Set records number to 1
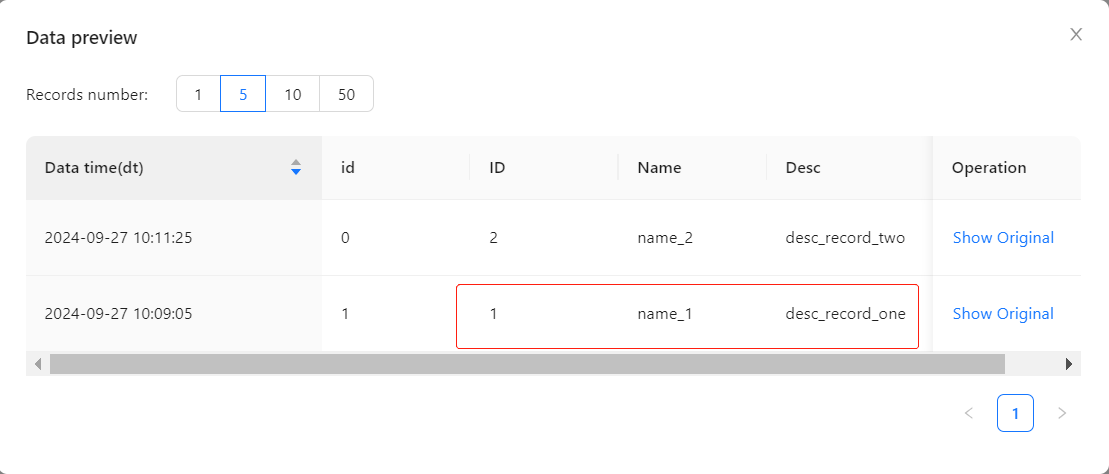The image size is (1109, 474). pyautogui.click(x=198, y=94)
